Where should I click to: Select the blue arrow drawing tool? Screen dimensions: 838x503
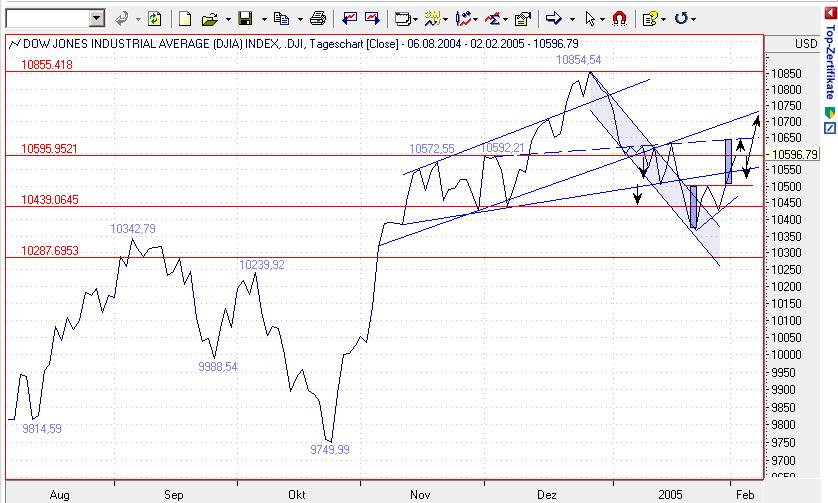pos(554,19)
